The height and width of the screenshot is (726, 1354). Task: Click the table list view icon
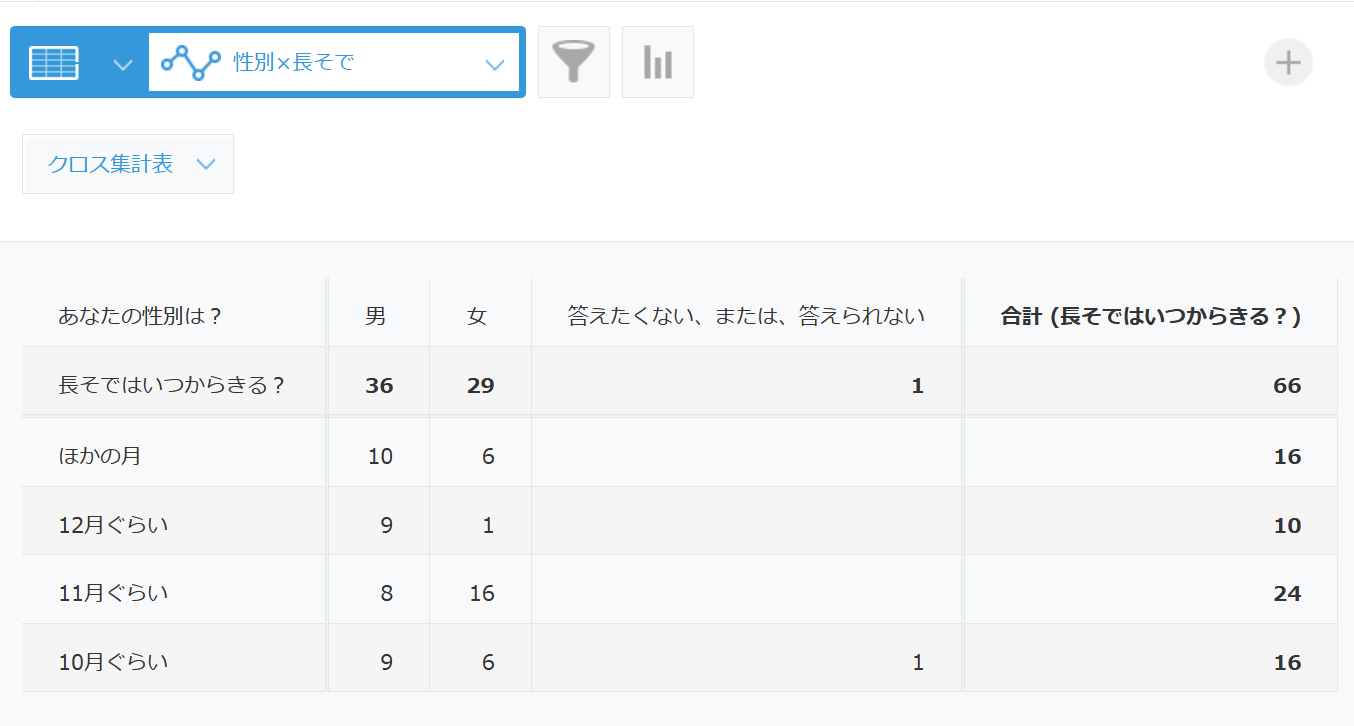click(x=54, y=63)
